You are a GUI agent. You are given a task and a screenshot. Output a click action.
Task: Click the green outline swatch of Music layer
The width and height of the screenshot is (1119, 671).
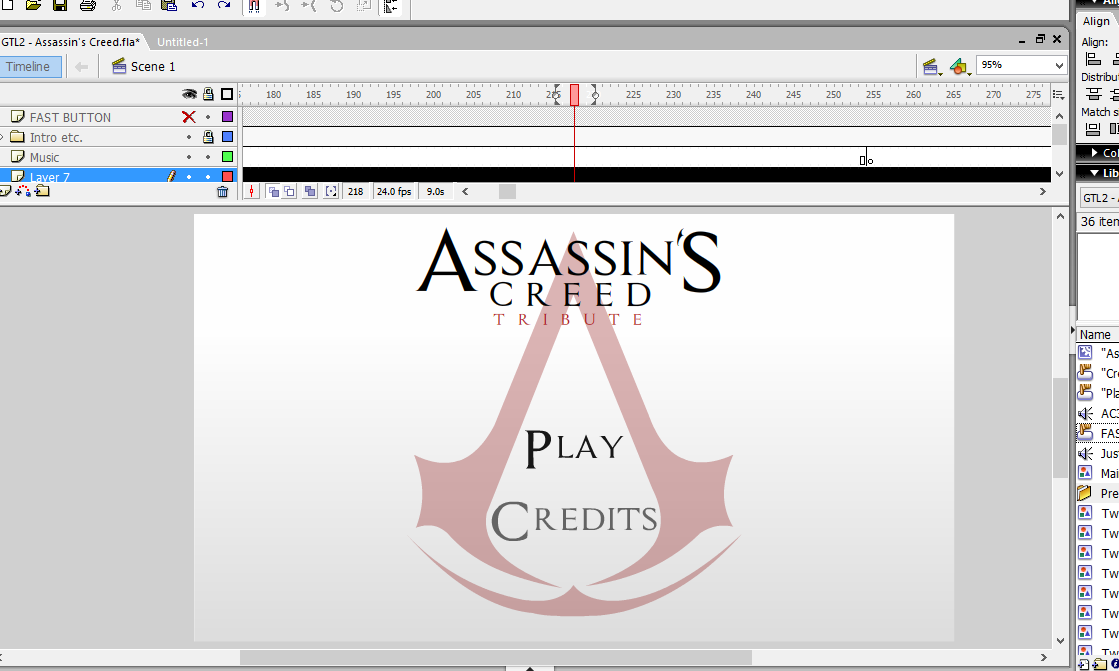click(x=228, y=156)
